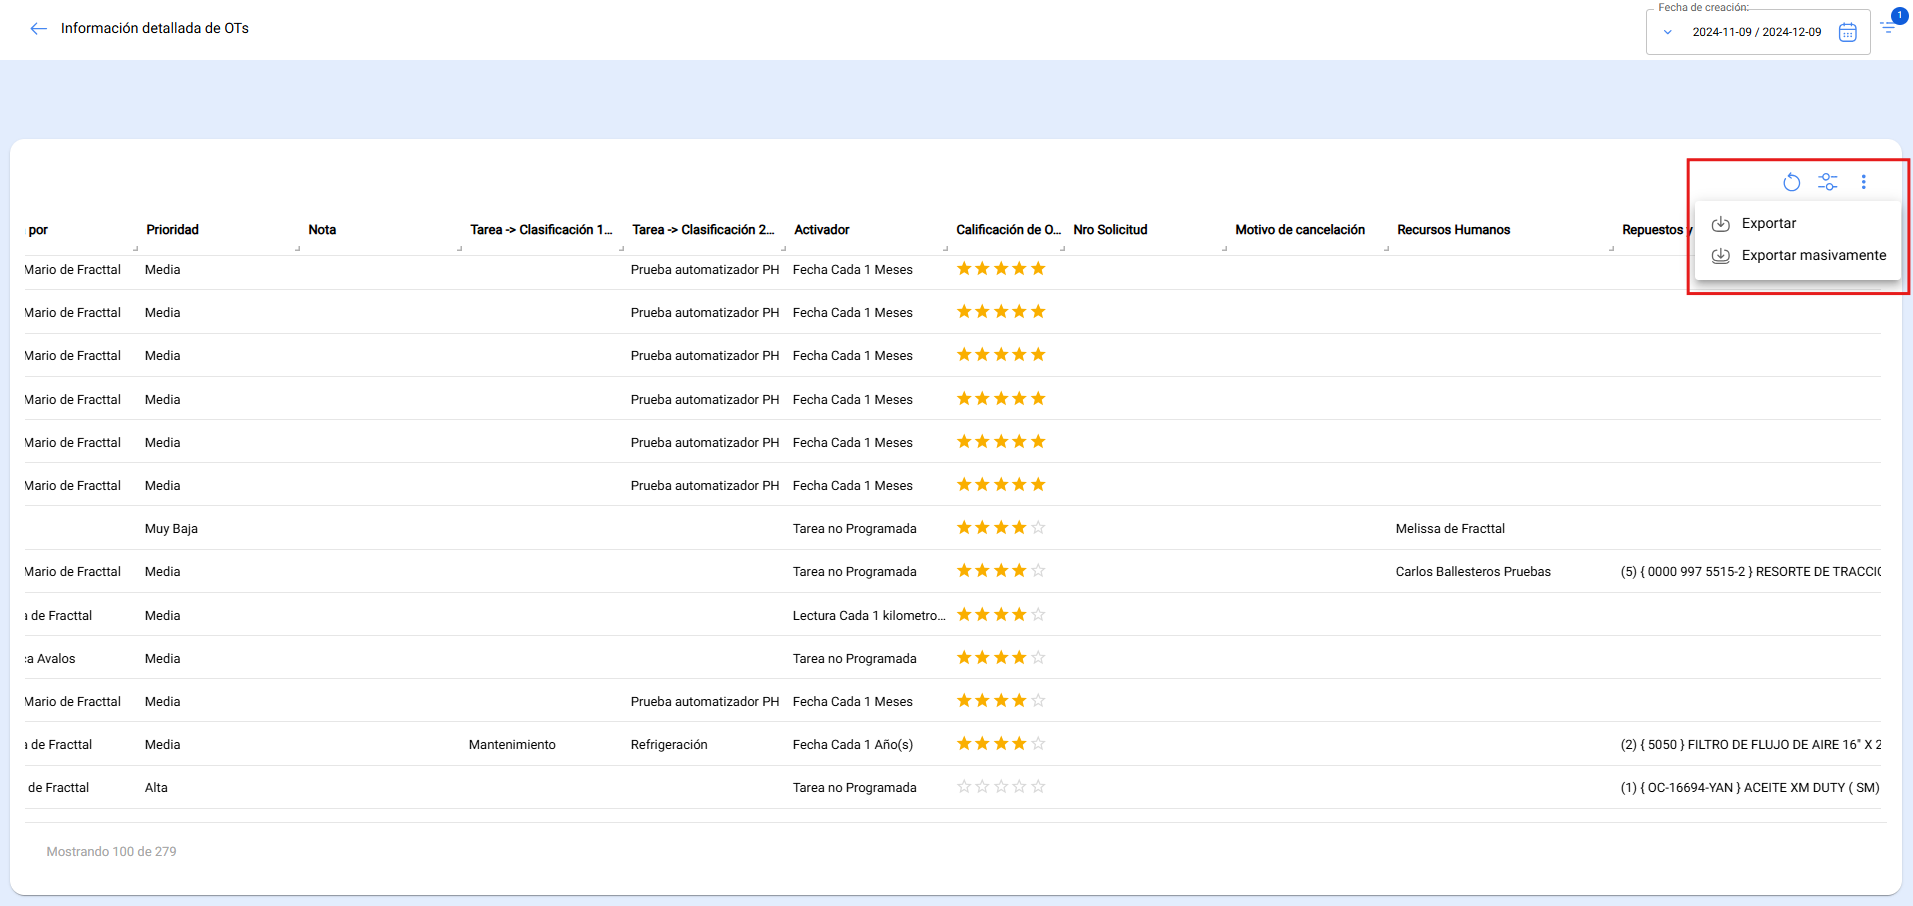
Task: Click the refresh table icon
Action: coord(1791,182)
